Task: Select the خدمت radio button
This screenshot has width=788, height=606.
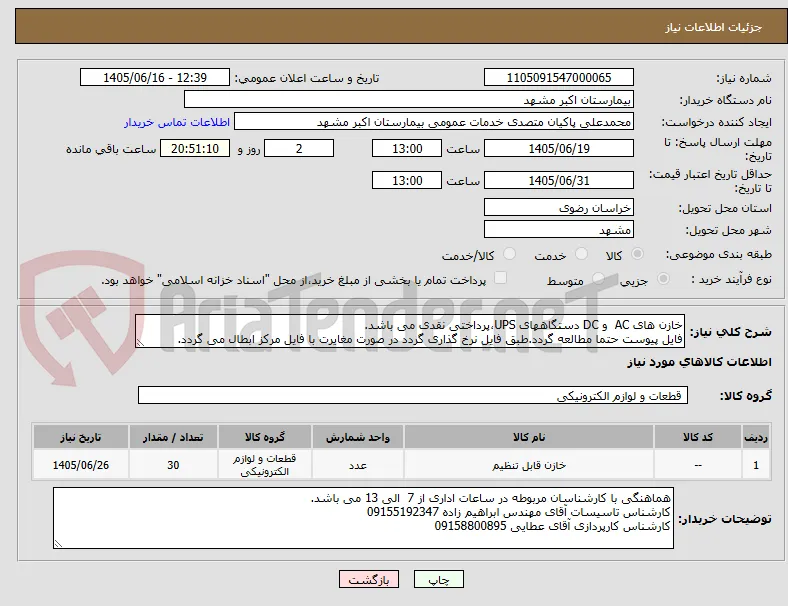Action: (581, 254)
